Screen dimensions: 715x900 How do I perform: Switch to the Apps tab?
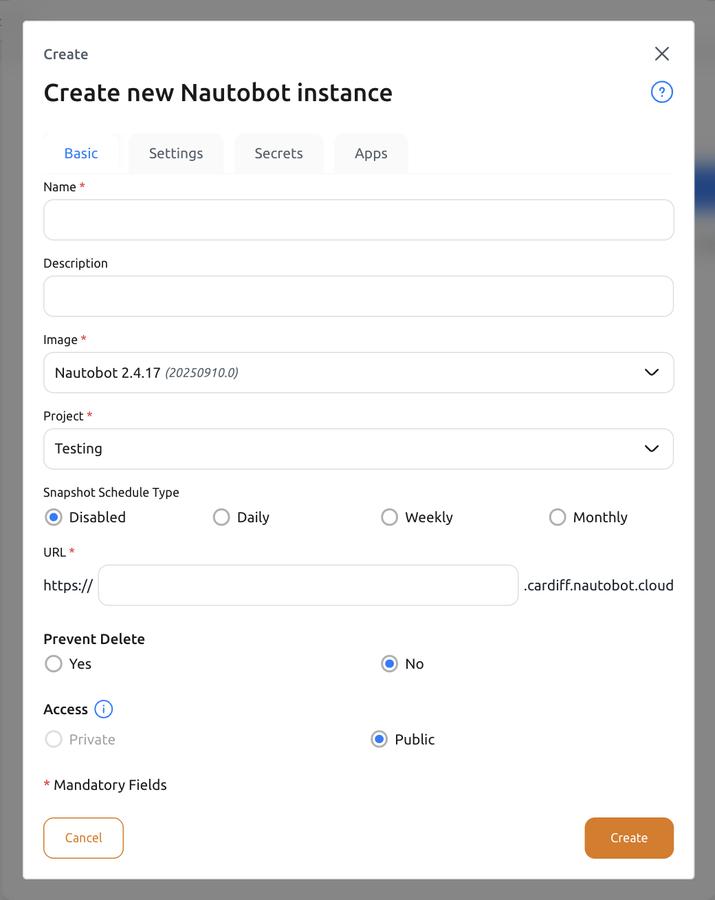370,153
